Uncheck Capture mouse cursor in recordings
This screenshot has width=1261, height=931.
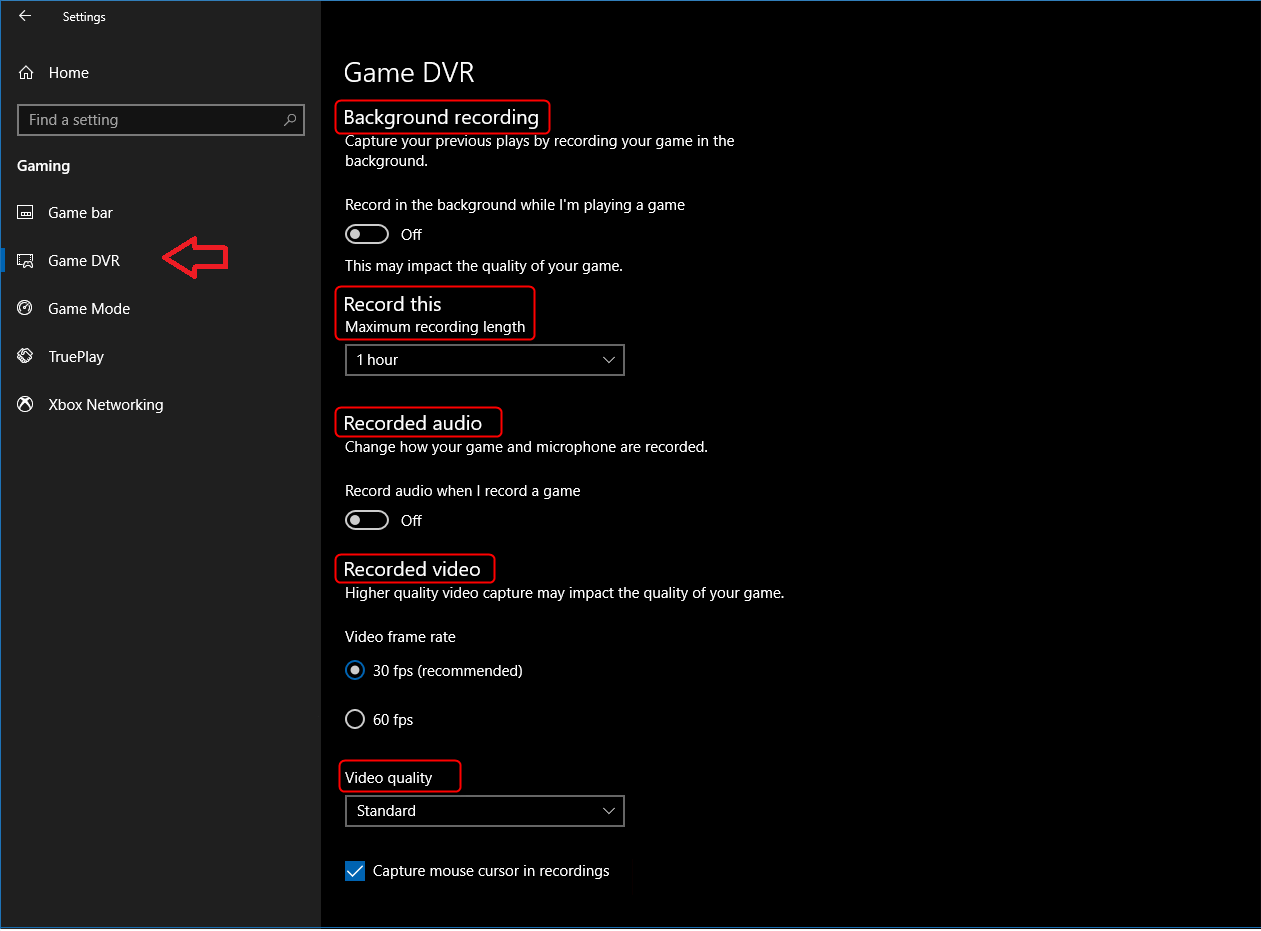tap(355, 871)
